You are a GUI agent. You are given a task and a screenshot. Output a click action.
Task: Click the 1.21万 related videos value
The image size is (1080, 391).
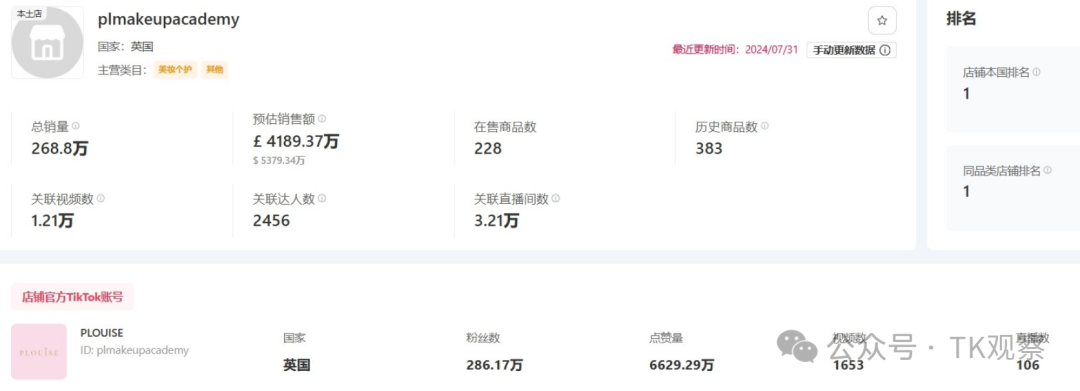[x=52, y=220]
